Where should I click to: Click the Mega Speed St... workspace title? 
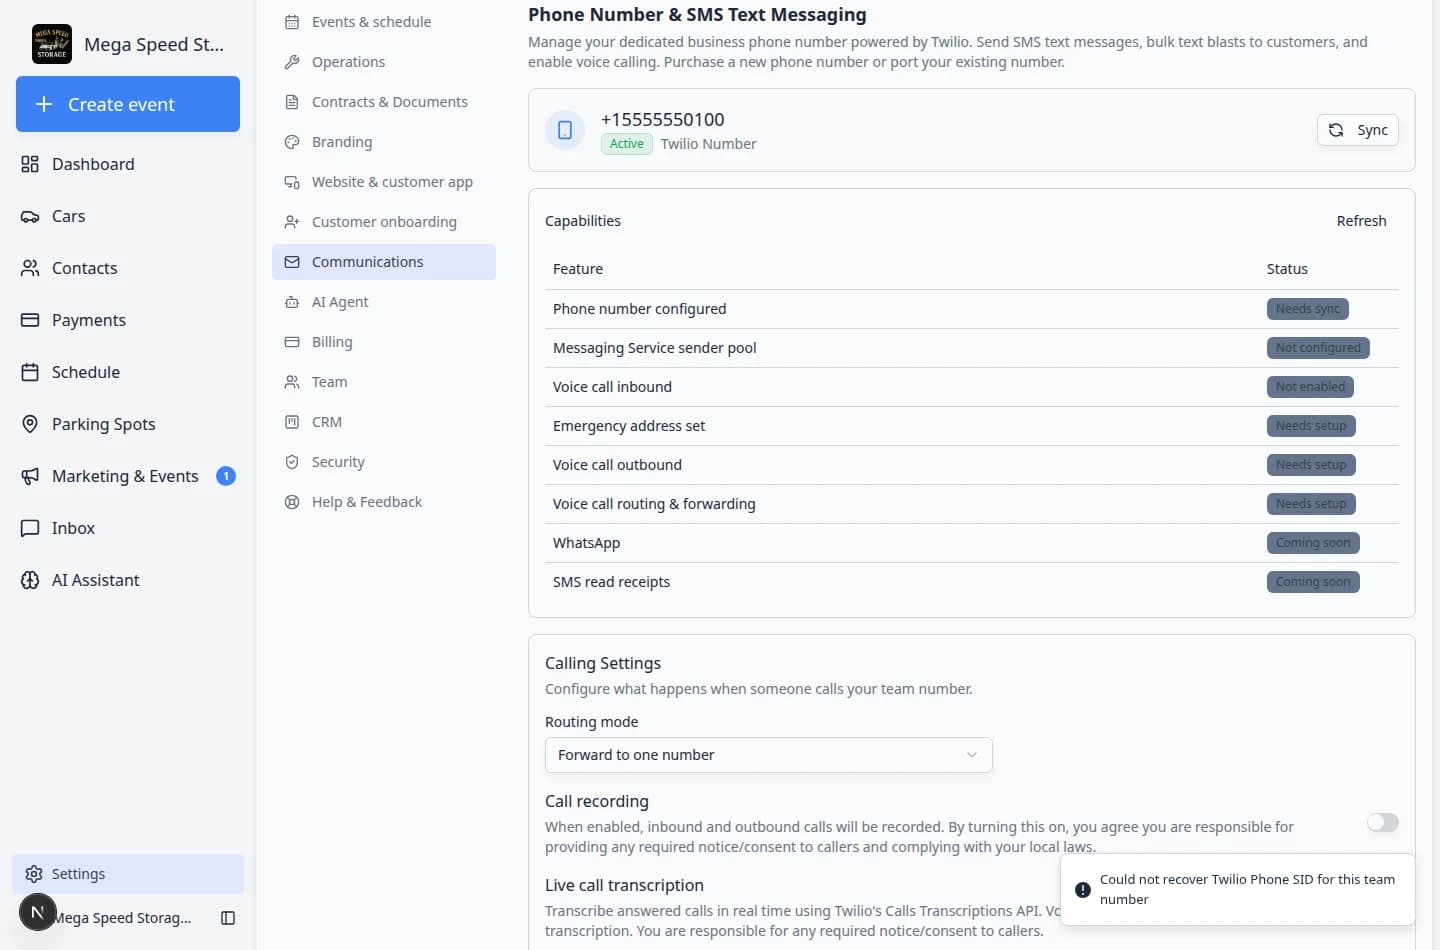154,44
